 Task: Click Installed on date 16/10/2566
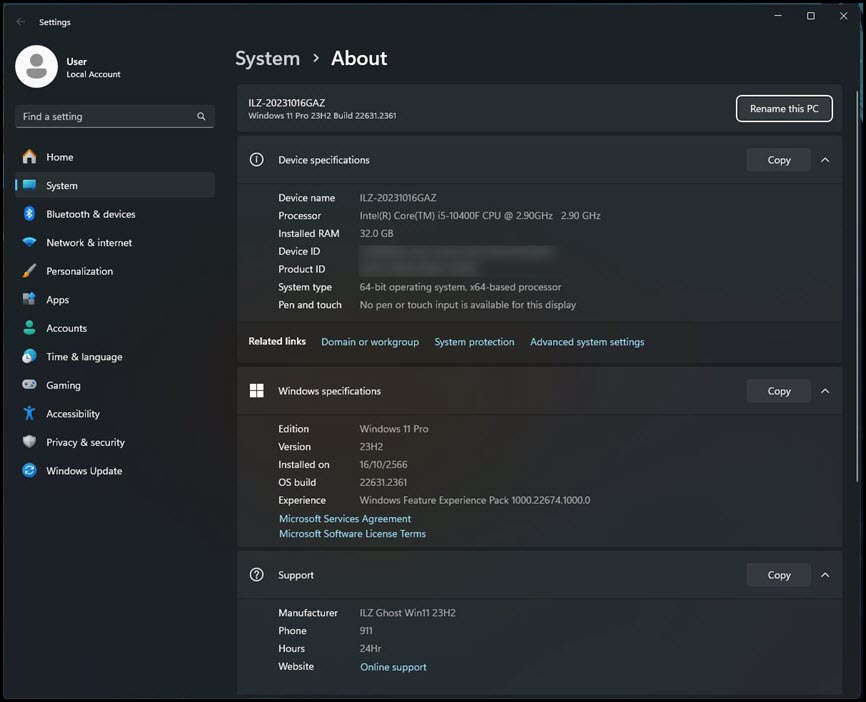[x=383, y=465]
